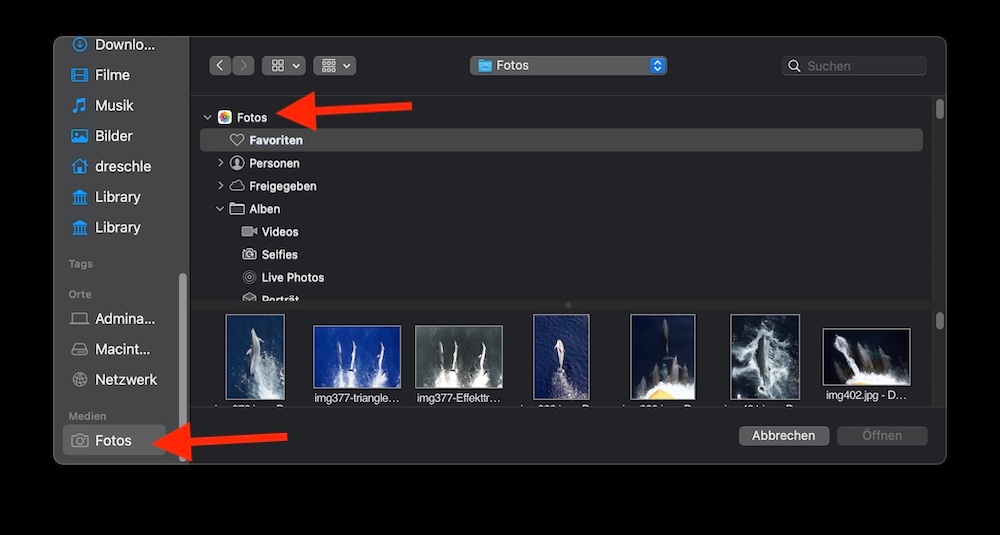Click the Abbrechen button
The image size is (1000, 535).
click(784, 436)
